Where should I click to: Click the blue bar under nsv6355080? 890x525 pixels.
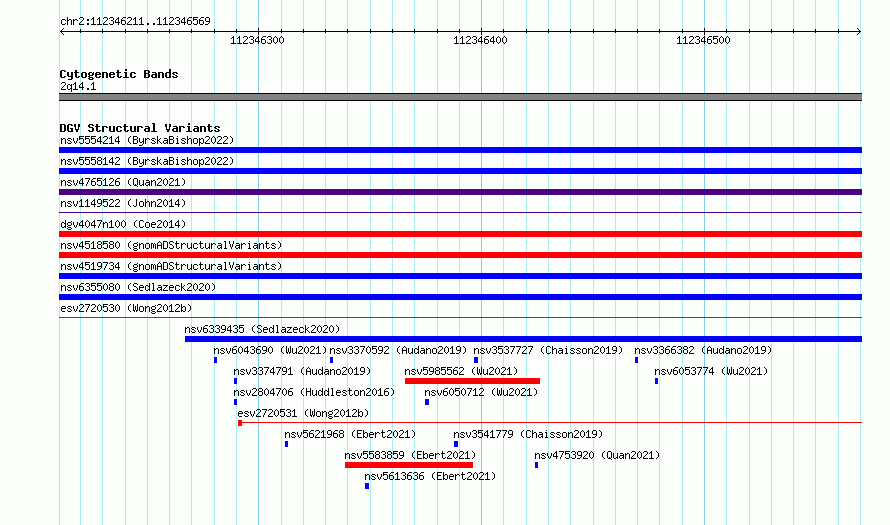tap(460, 297)
